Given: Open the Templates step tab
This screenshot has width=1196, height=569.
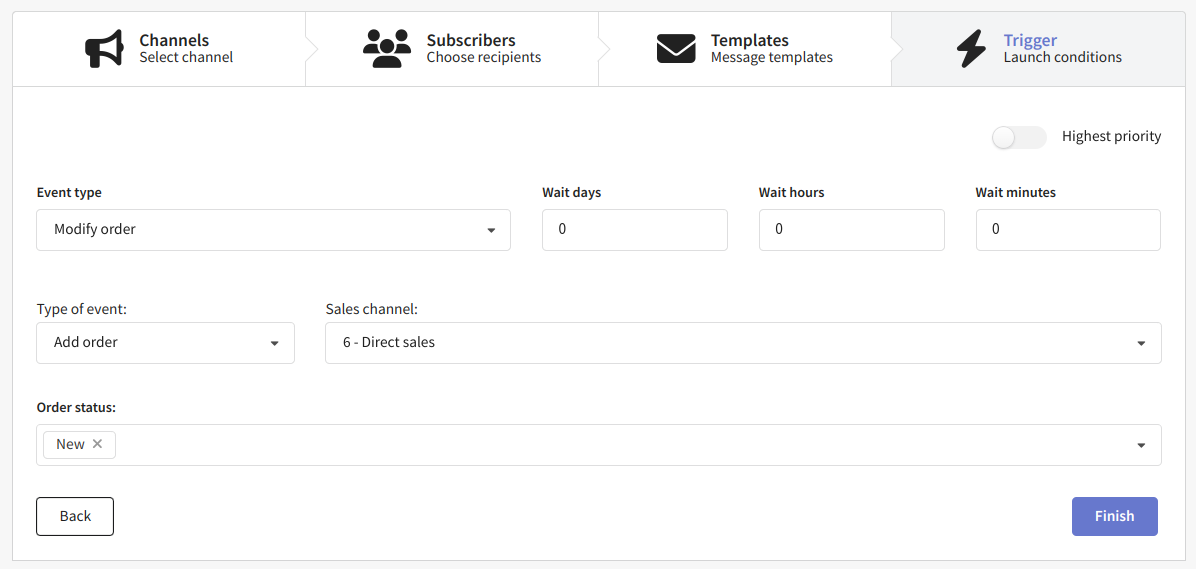Looking at the screenshot, I should (x=744, y=49).
